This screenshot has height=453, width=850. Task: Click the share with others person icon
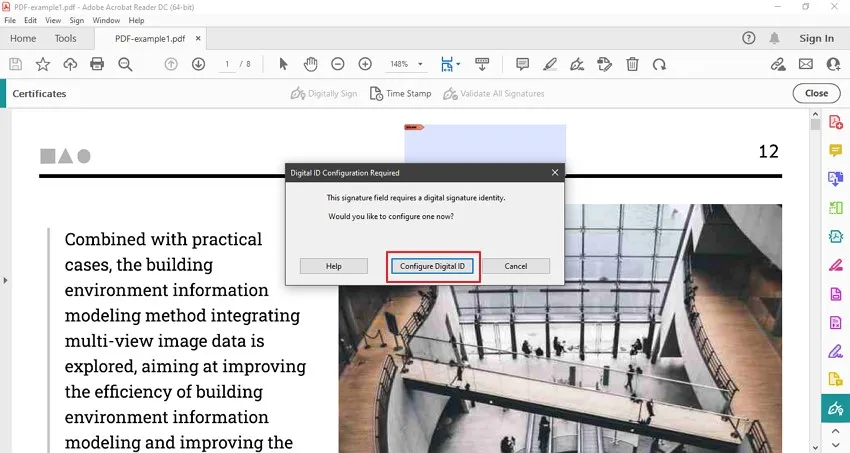point(834,64)
